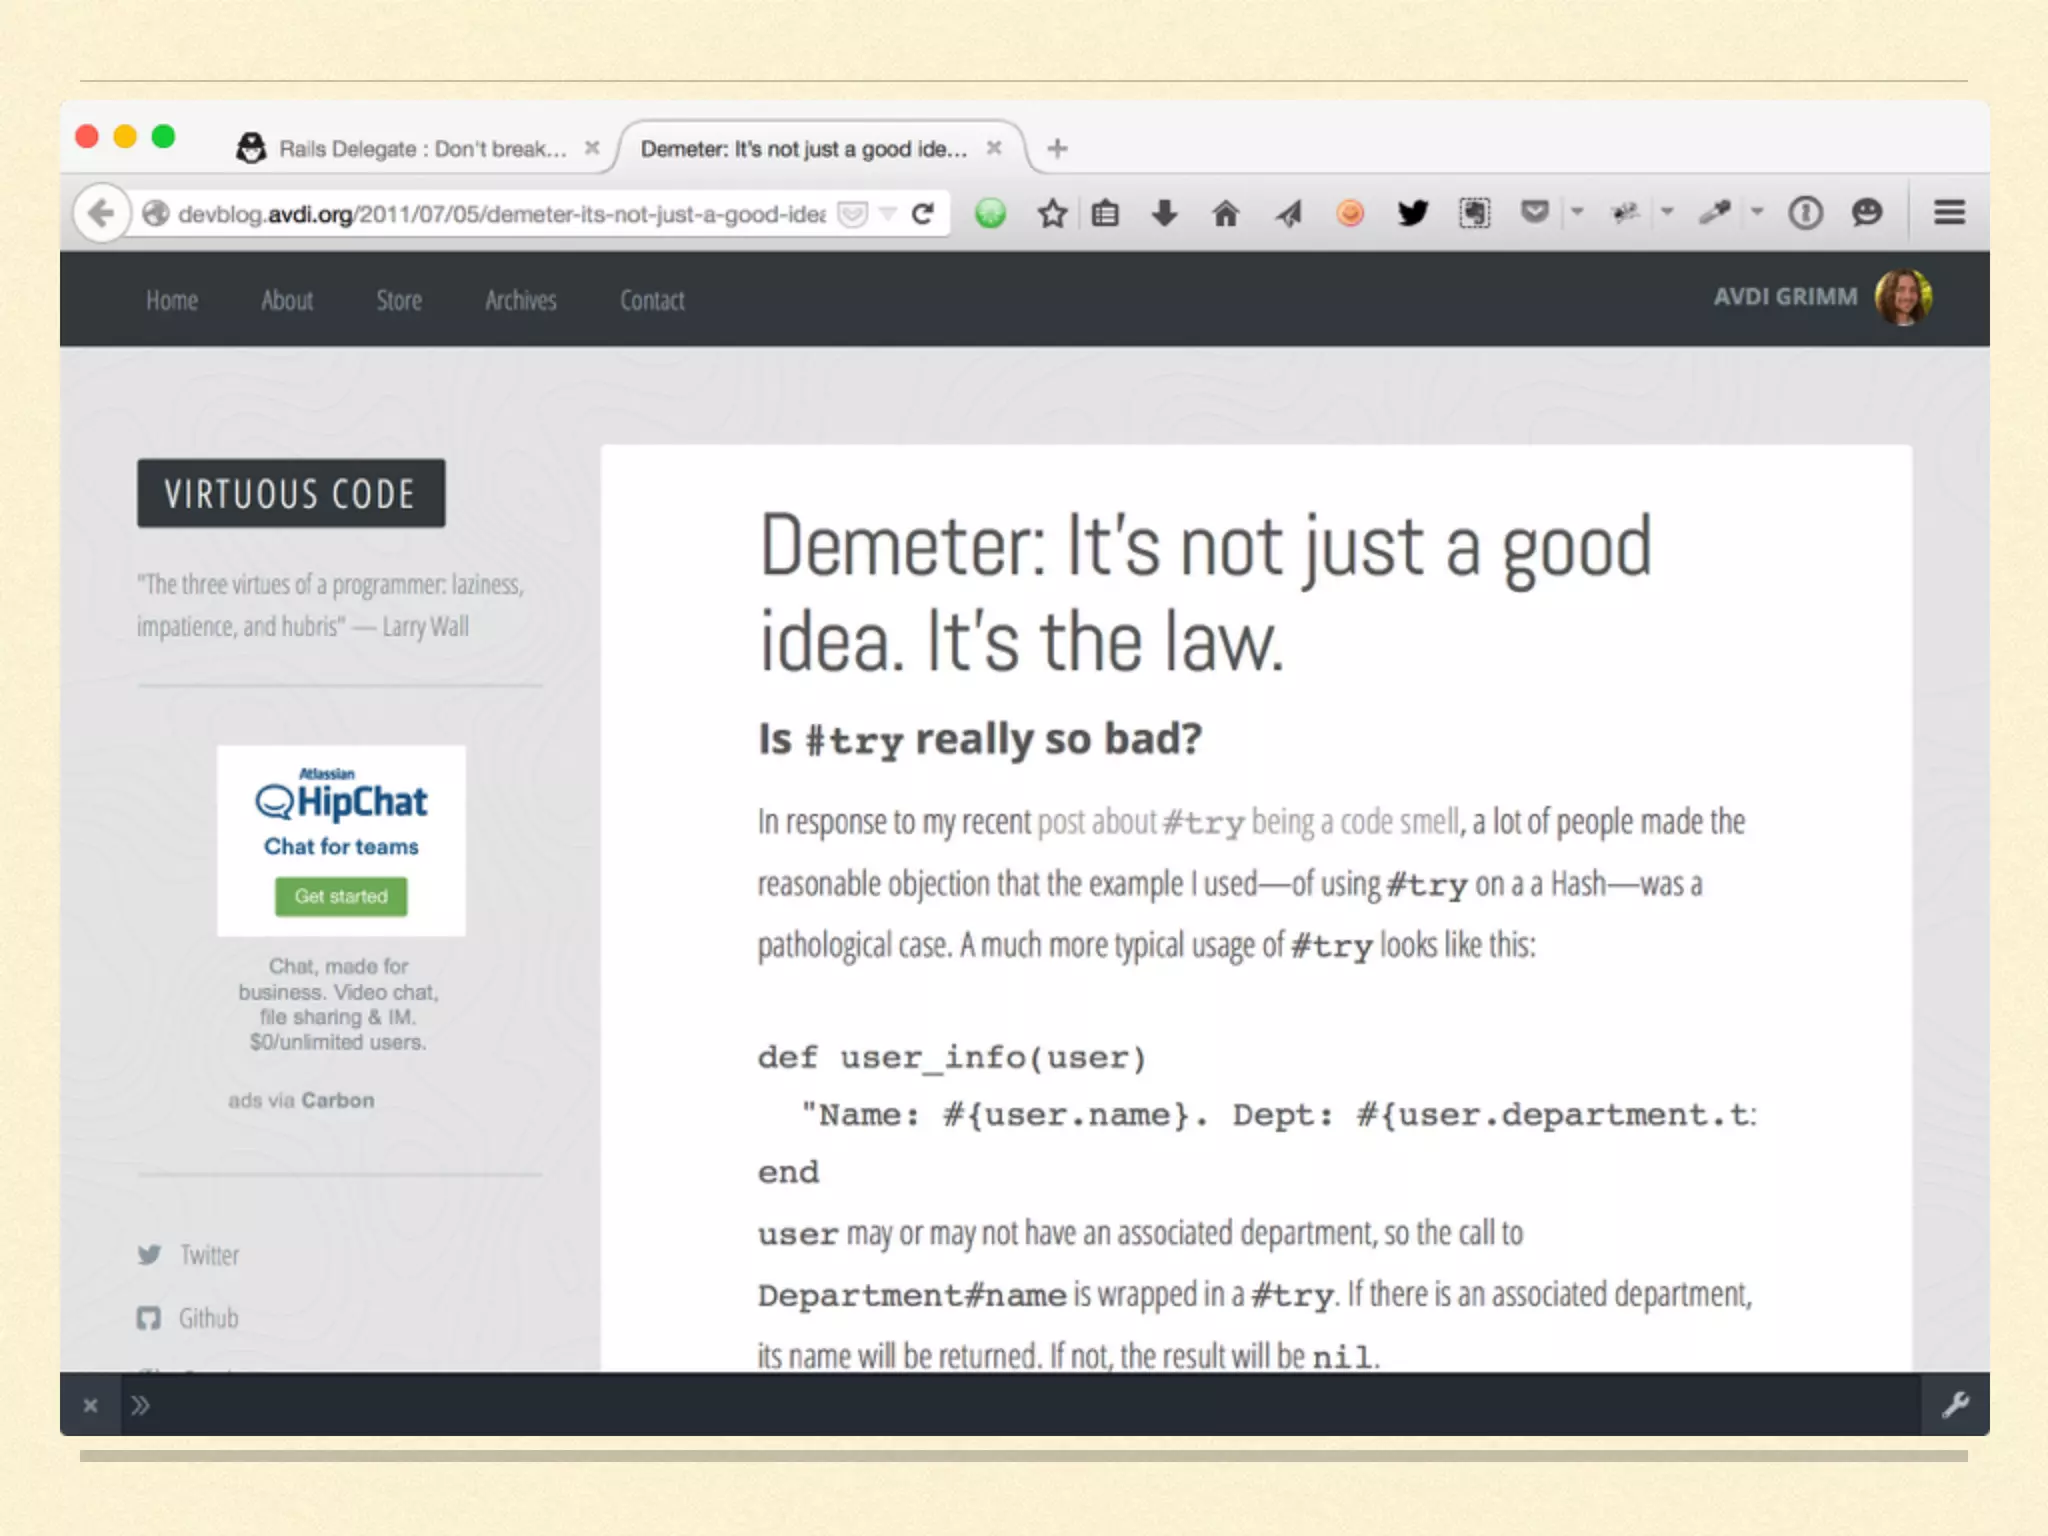The image size is (2048, 1536).
Task: Bookmark this page with the star icon
Action: (x=1052, y=213)
